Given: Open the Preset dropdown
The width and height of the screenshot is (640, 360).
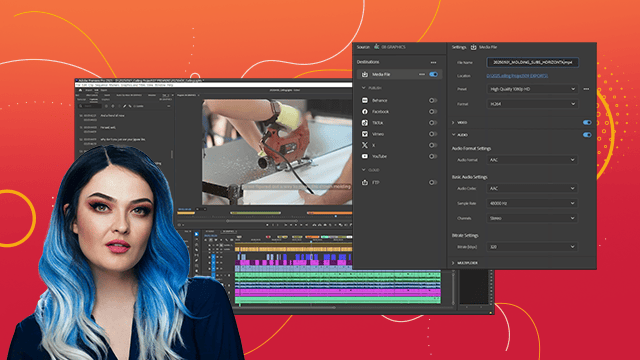Looking at the screenshot, I should 532,89.
